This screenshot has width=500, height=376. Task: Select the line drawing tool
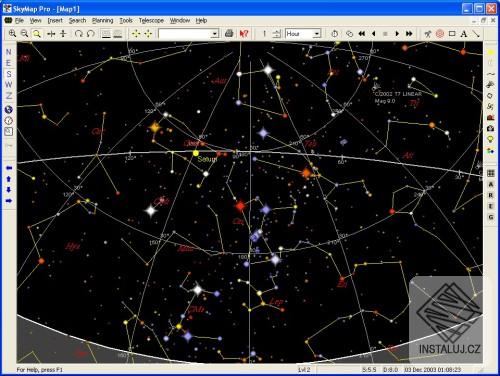point(476,34)
